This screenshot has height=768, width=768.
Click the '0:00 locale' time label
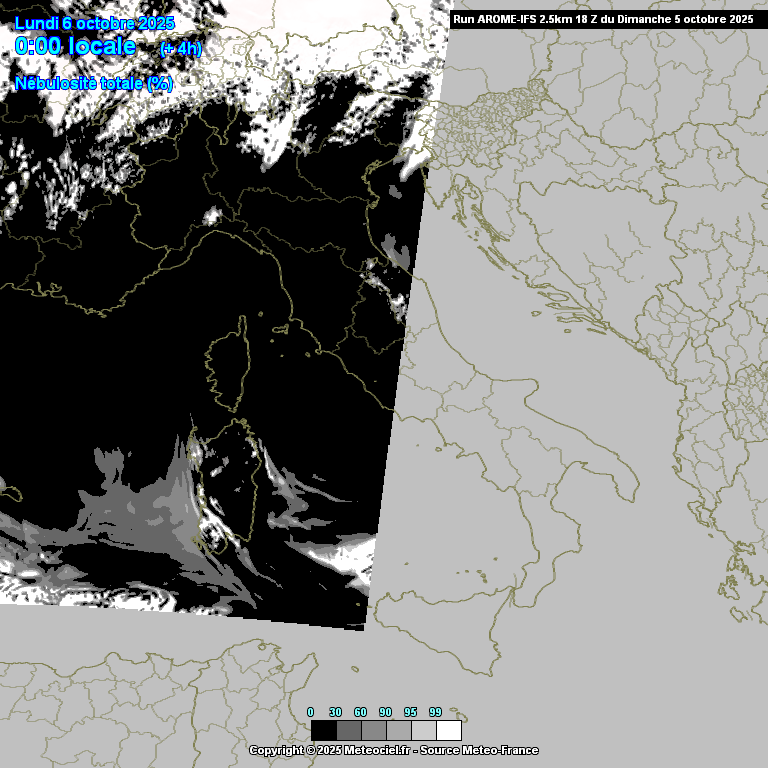coord(75,47)
